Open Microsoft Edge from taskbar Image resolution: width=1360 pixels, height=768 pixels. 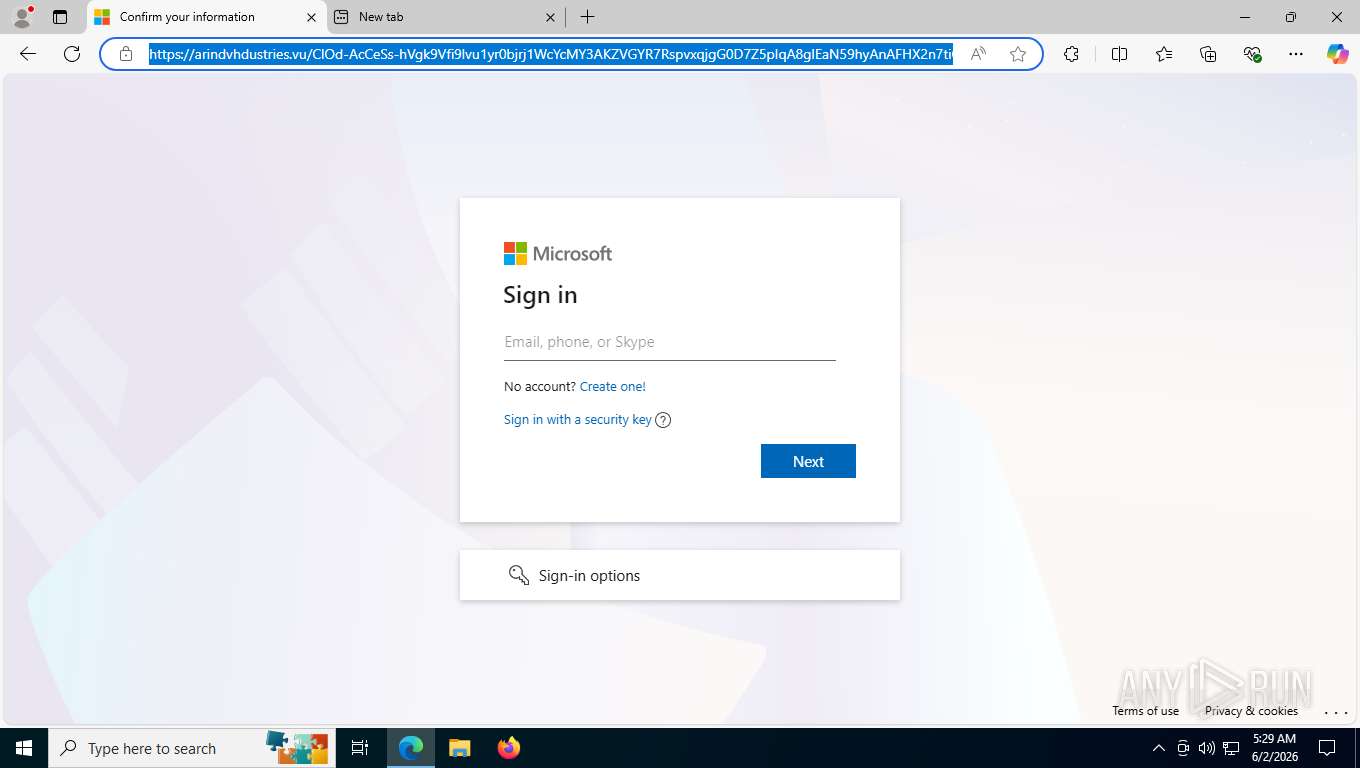pyautogui.click(x=411, y=748)
